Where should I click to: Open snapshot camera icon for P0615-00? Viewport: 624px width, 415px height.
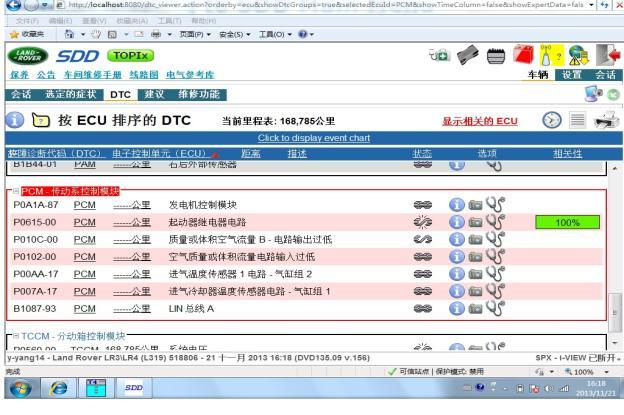pyautogui.click(x=475, y=222)
